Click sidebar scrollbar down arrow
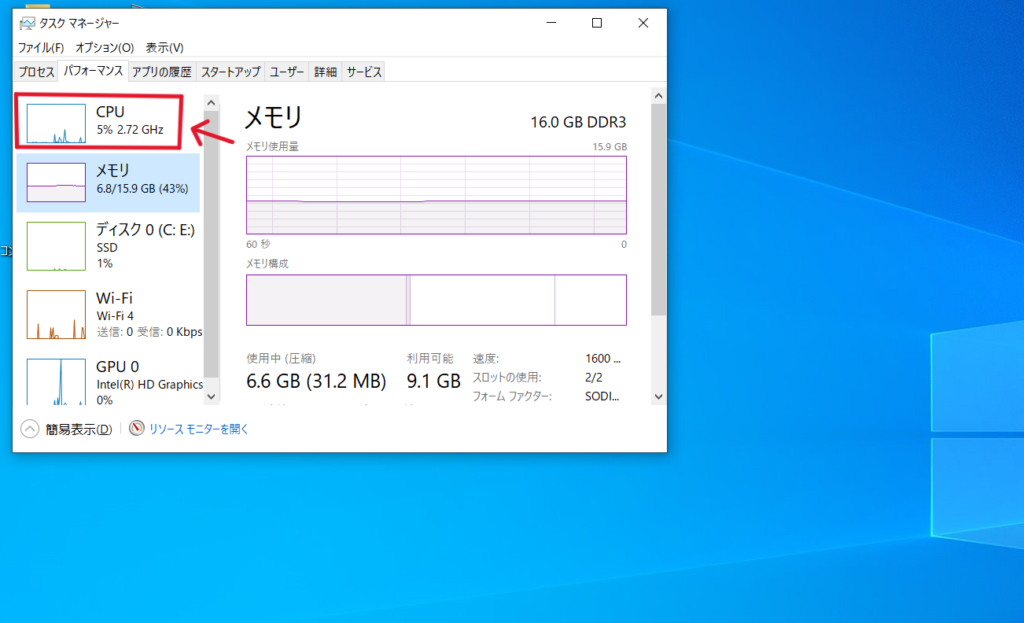Image resolution: width=1024 pixels, height=623 pixels. [x=210, y=397]
